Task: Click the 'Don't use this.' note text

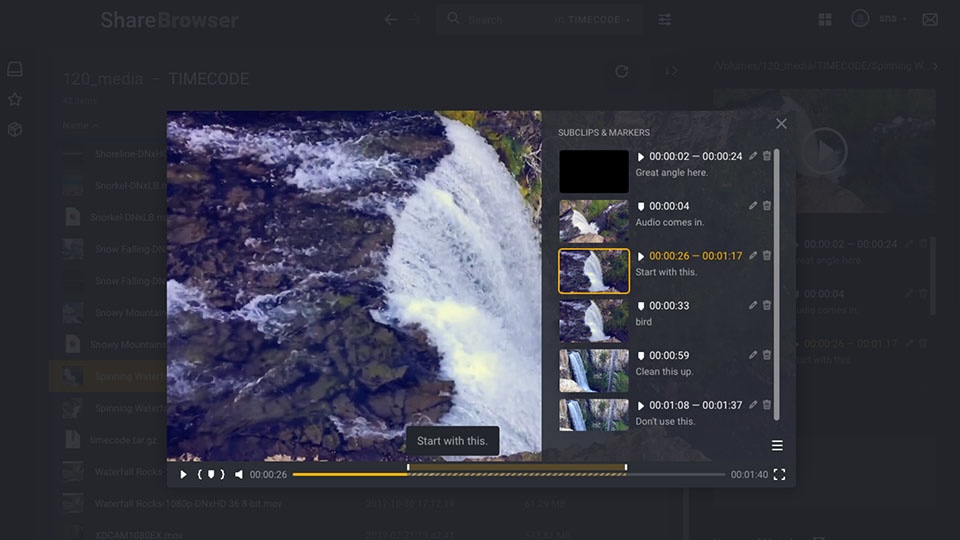Action: coord(665,421)
